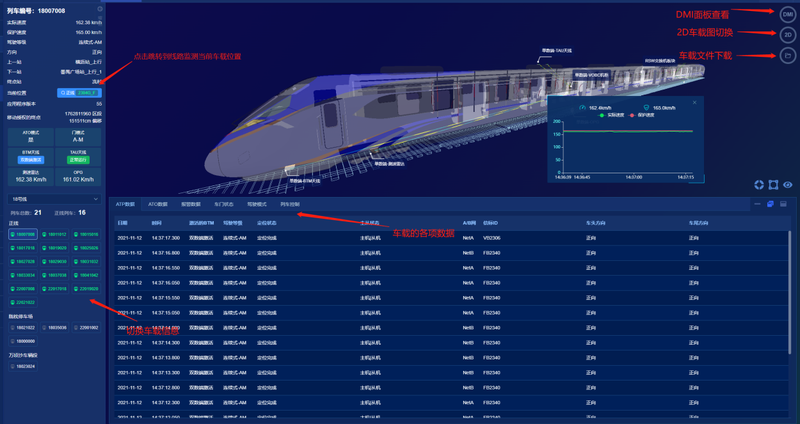The height and width of the screenshot is (424, 800).
Task: Click the 门模式 A-M card
Action: click(78, 136)
